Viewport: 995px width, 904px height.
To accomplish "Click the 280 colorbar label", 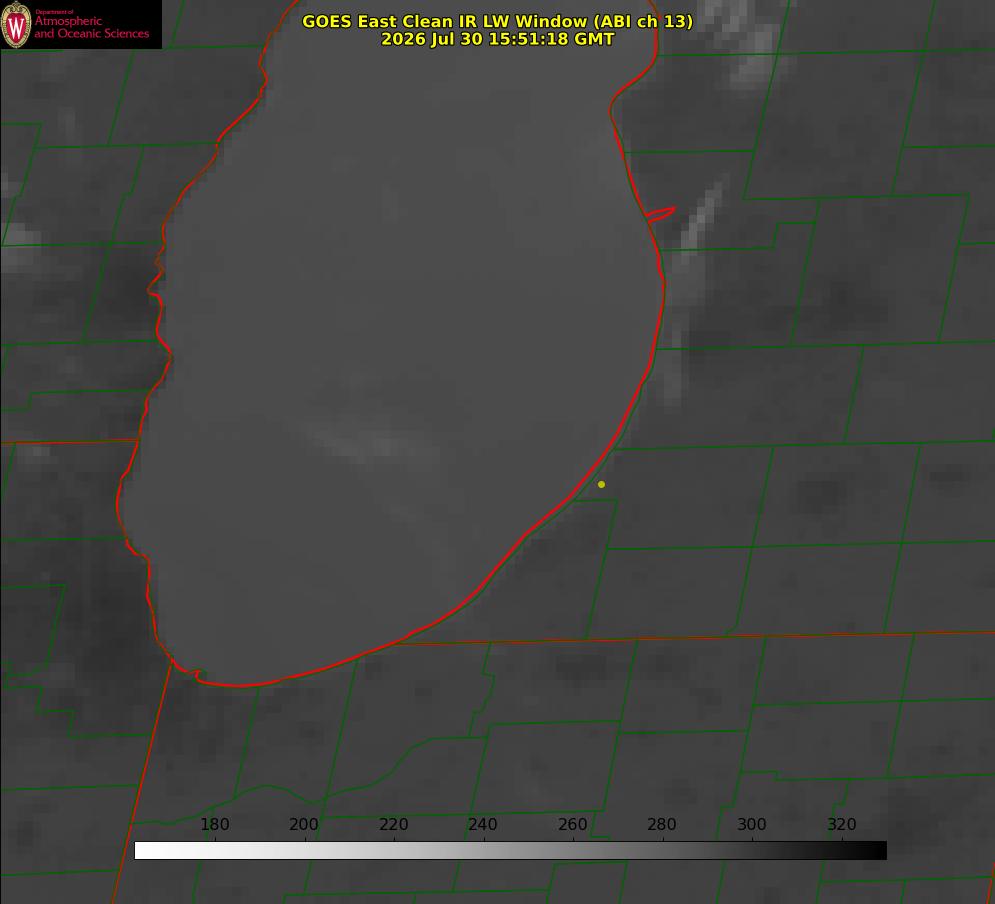I will [x=662, y=825].
